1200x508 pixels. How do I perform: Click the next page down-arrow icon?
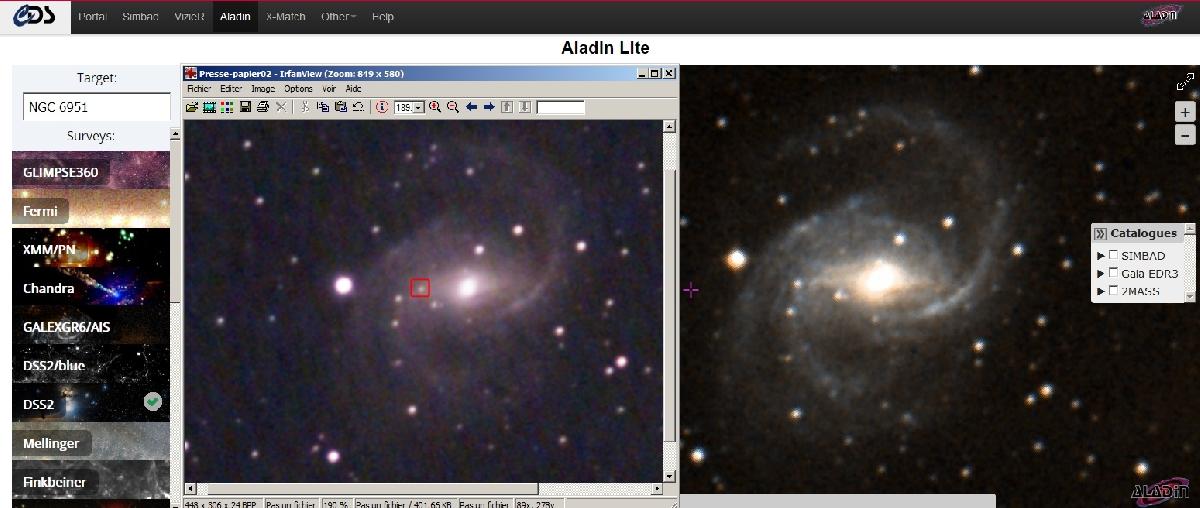(525, 107)
